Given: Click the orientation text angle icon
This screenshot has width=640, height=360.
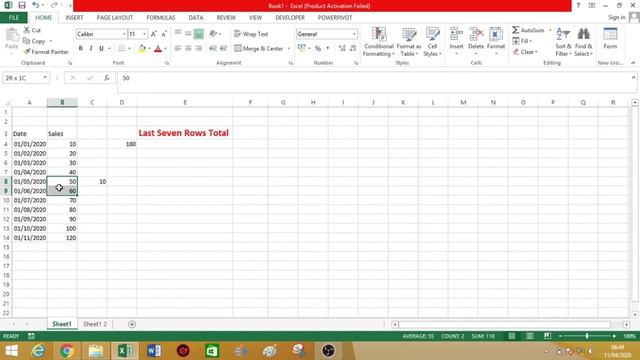Looking at the screenshot, I should (x=213, y=34).
